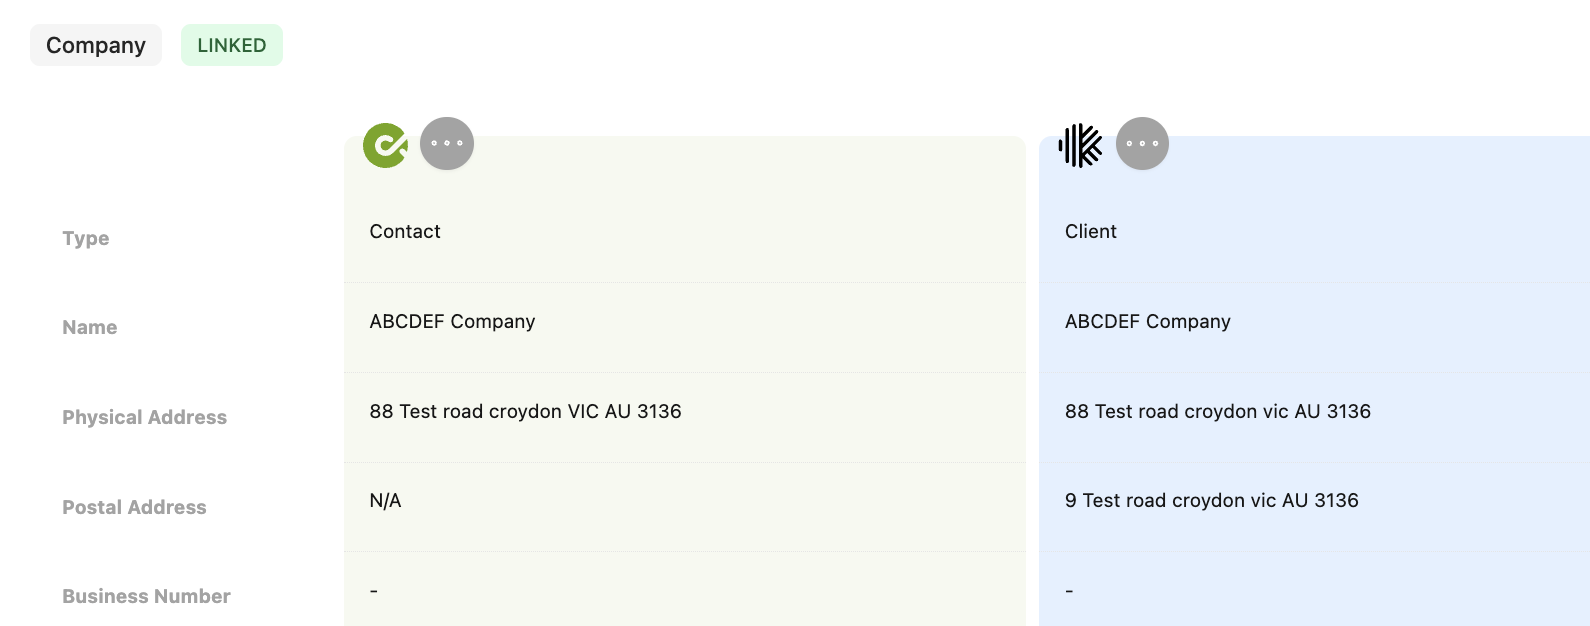
Task: Click the green circular app logo icon
Action: [x=385, y=145]
